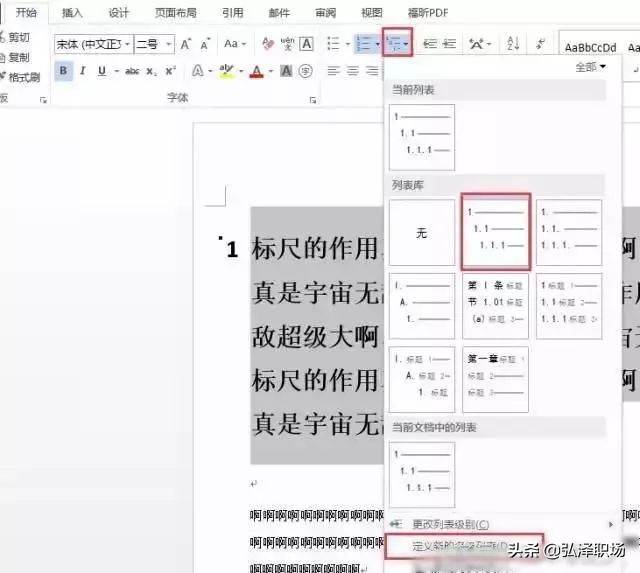Open the 引用 ribbon tab
The image size is (640, 573).
click(233, 13)
